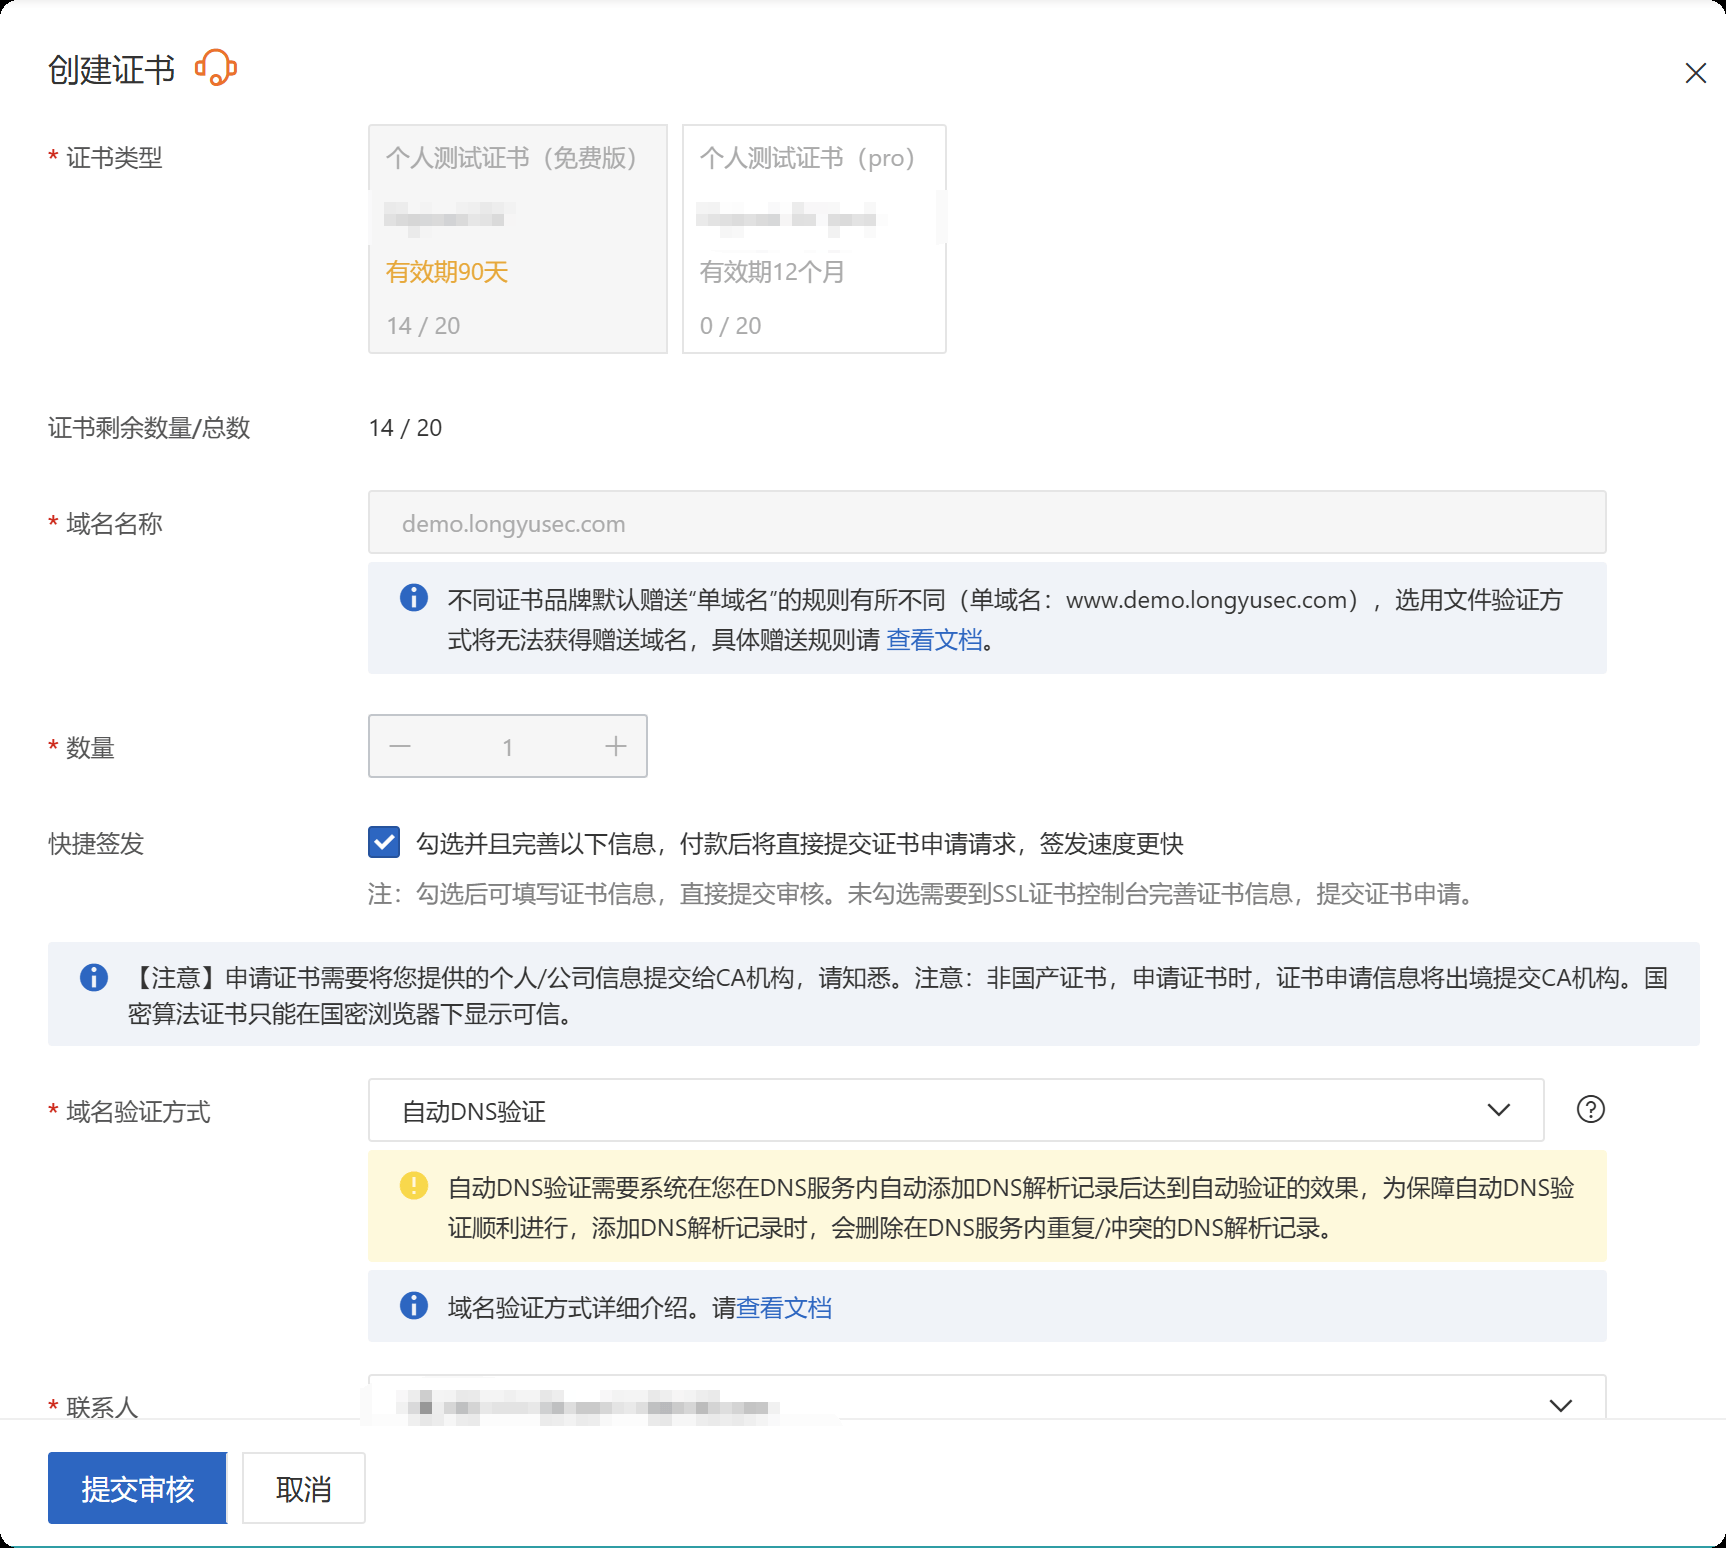The width and height of the screenshot is (1726, 1548).
Task: Select 个人测试证书（pro） certificate type
Action: click(813, 238)
